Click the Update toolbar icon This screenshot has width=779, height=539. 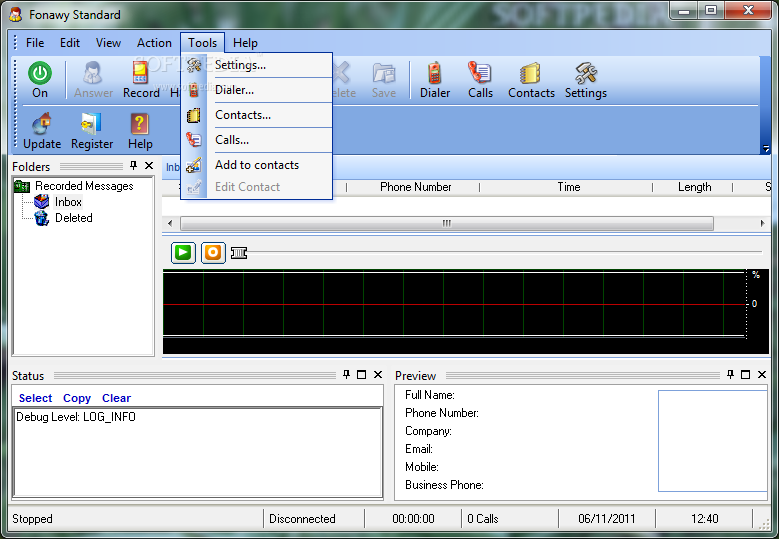(42, 131)
